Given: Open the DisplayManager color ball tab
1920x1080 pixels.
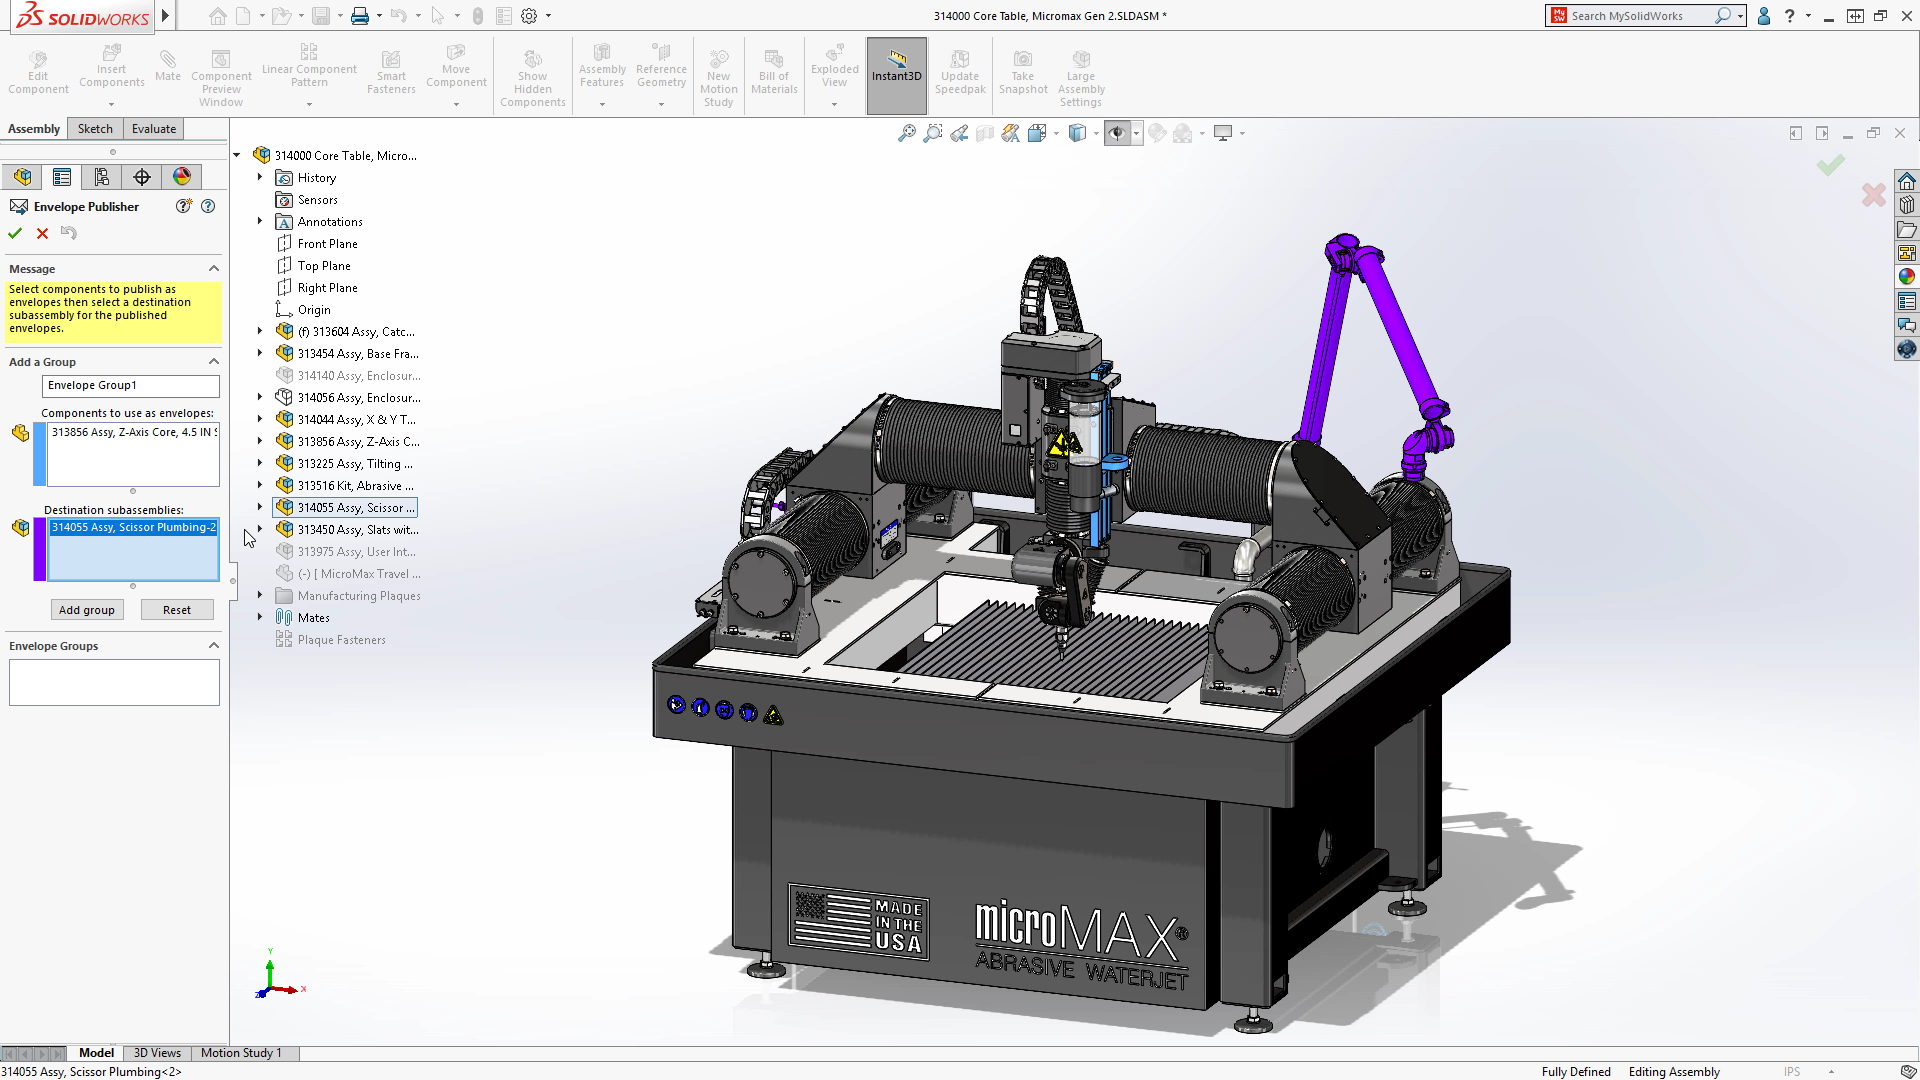Looking at the screenshot, I should click(182, 177).
